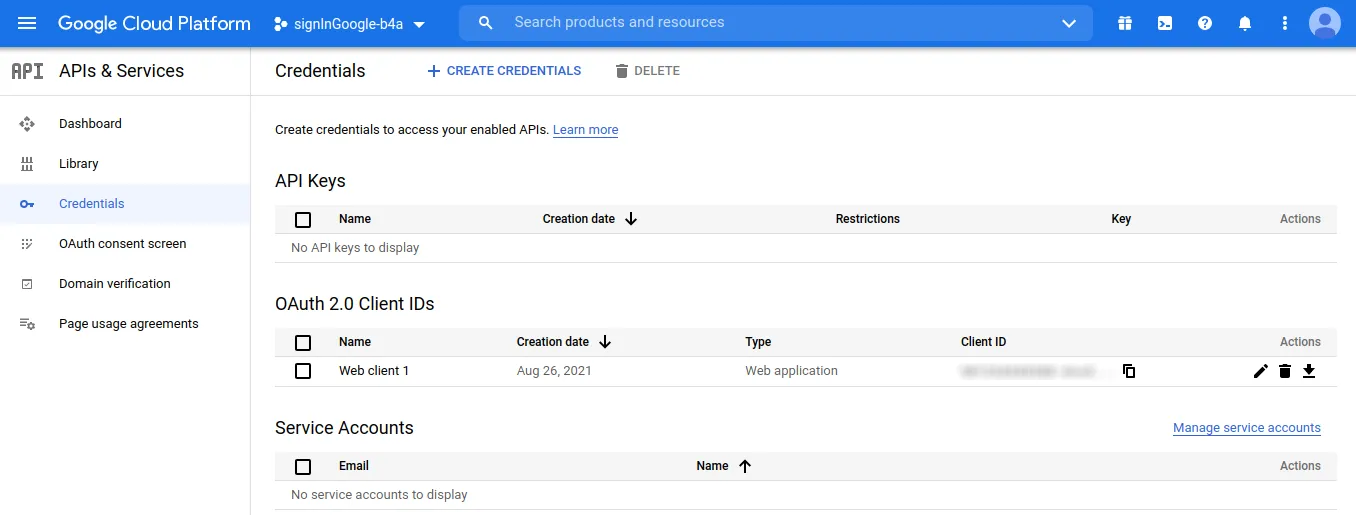Screen dimensions: 1356x515
Task: Open the hamburger navigation menu
Action: tap(27, 23)
